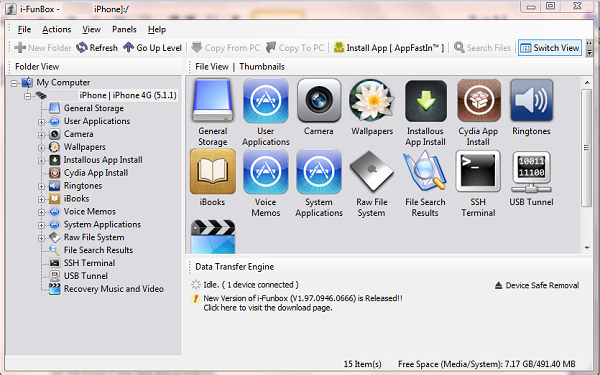Open the Actions menu

(x=57, y=29)
